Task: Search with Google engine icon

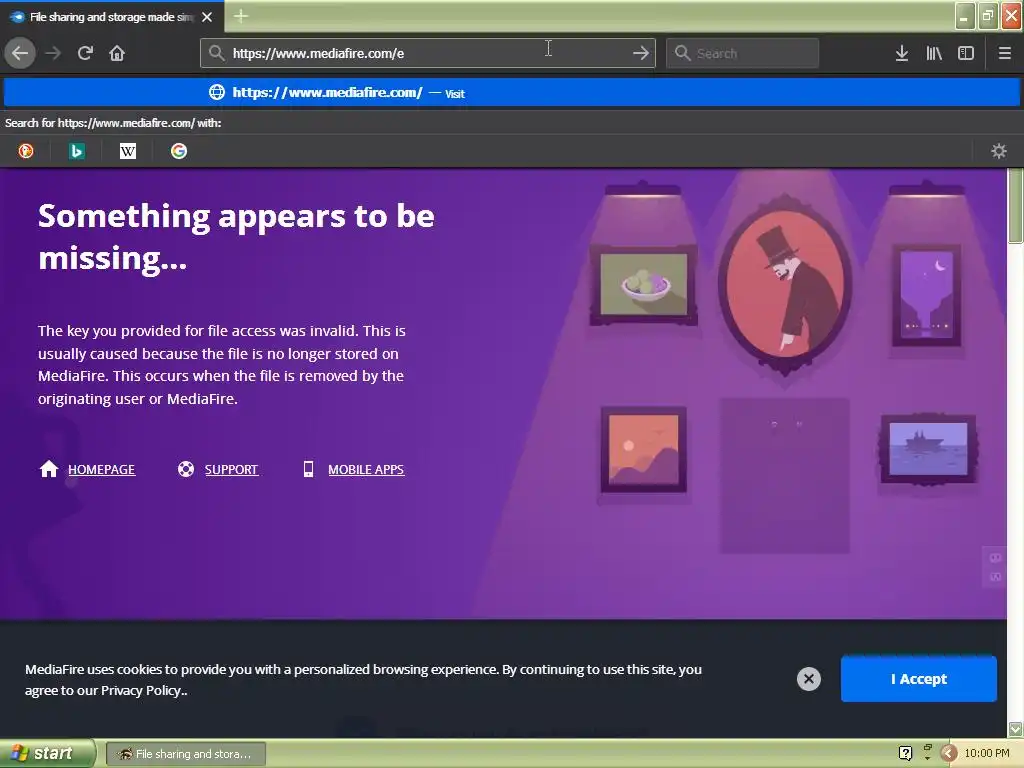Action: click(179, 151)
